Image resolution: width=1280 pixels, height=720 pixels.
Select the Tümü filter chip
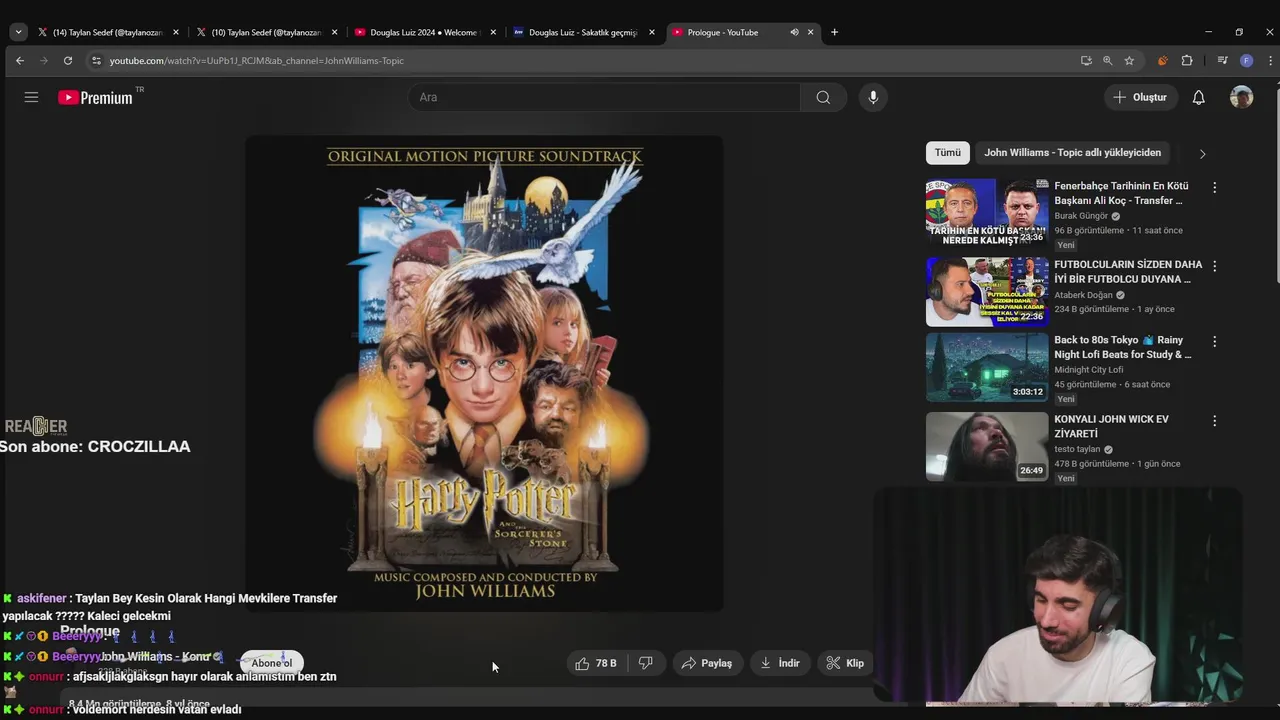947,153
